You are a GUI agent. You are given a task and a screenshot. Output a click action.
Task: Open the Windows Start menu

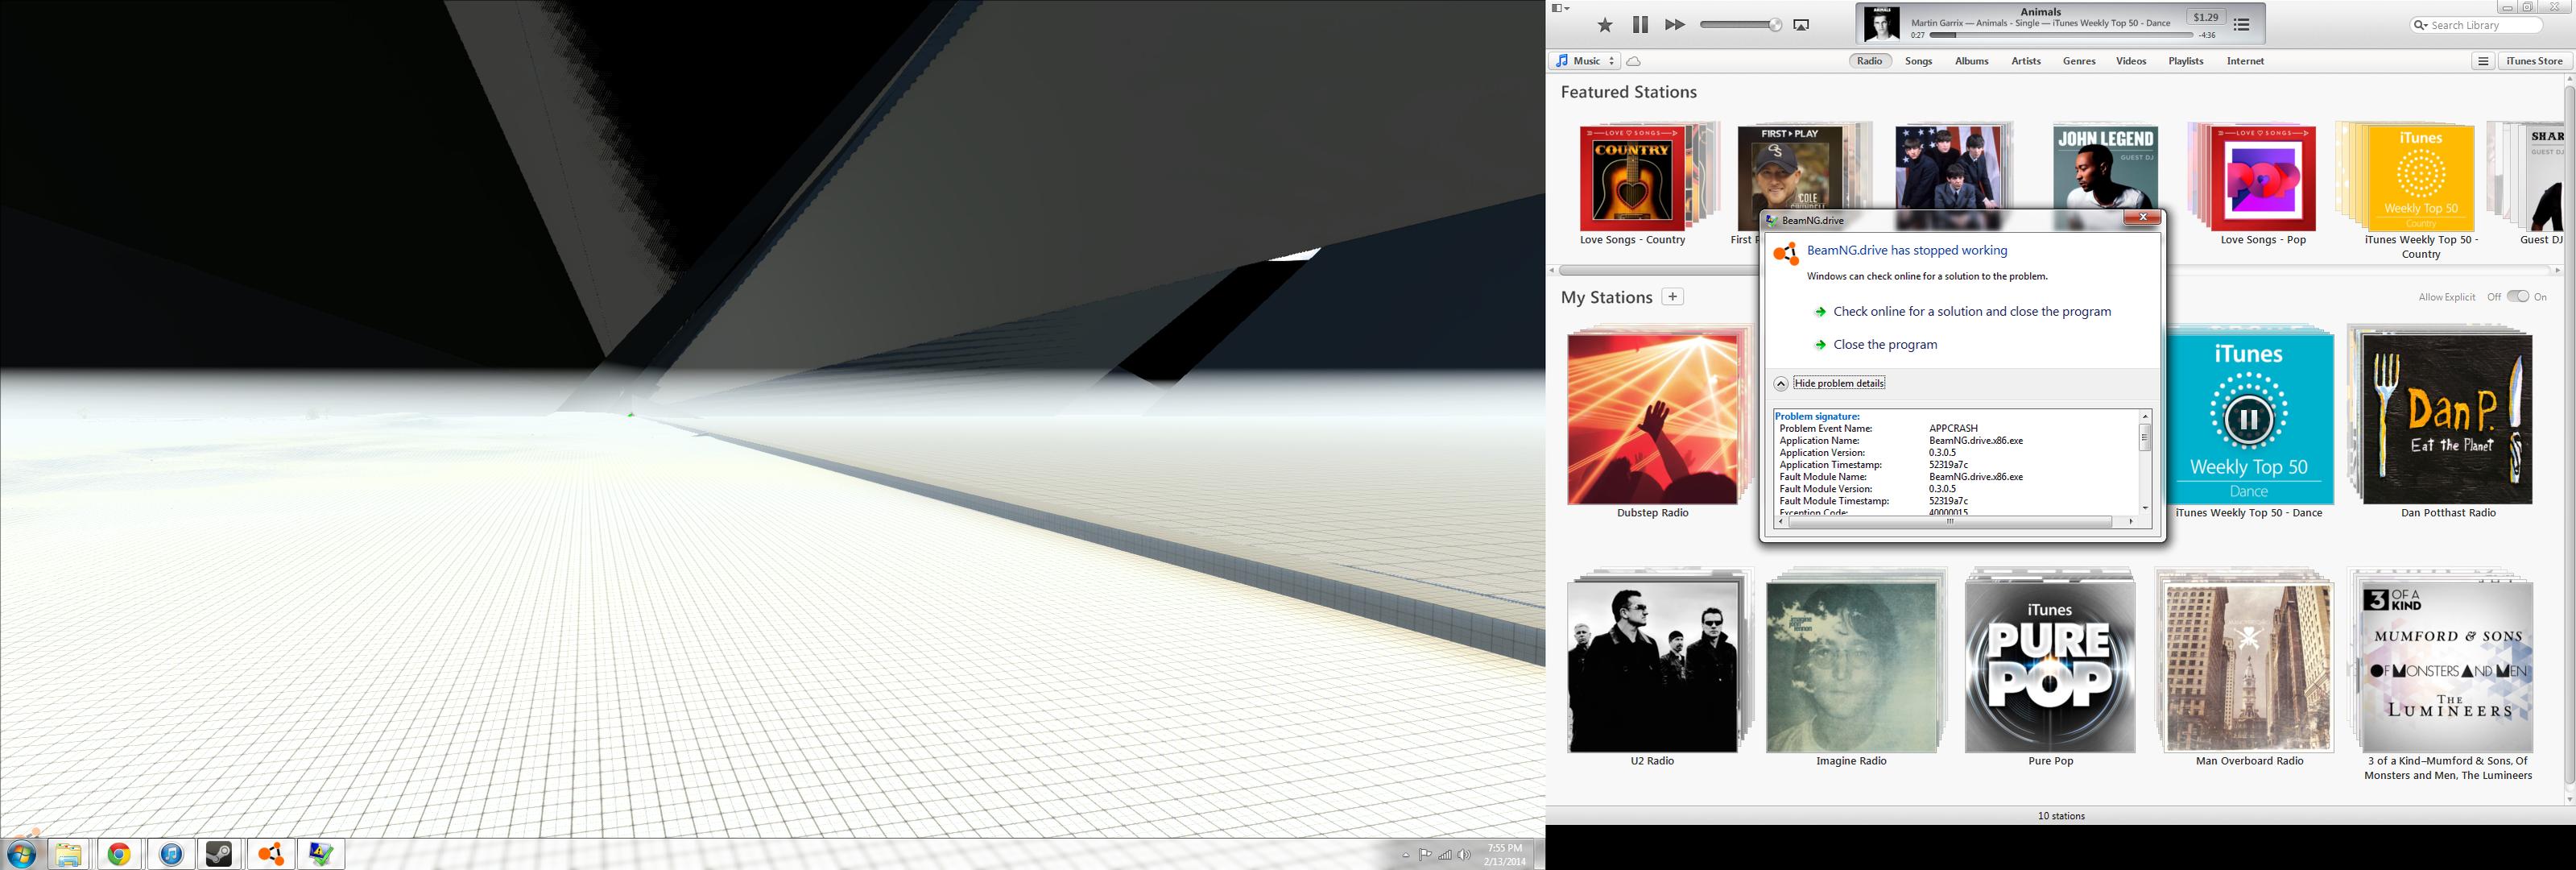[x=21, y=853]
